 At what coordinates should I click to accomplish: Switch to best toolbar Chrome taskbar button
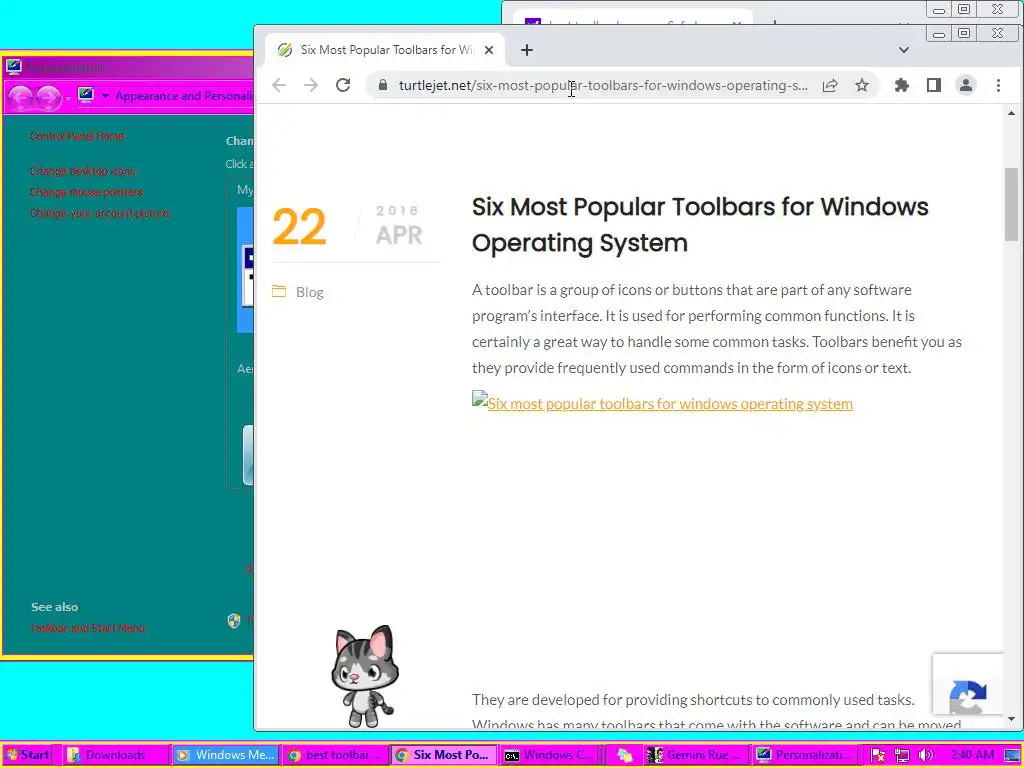(335, 755)
